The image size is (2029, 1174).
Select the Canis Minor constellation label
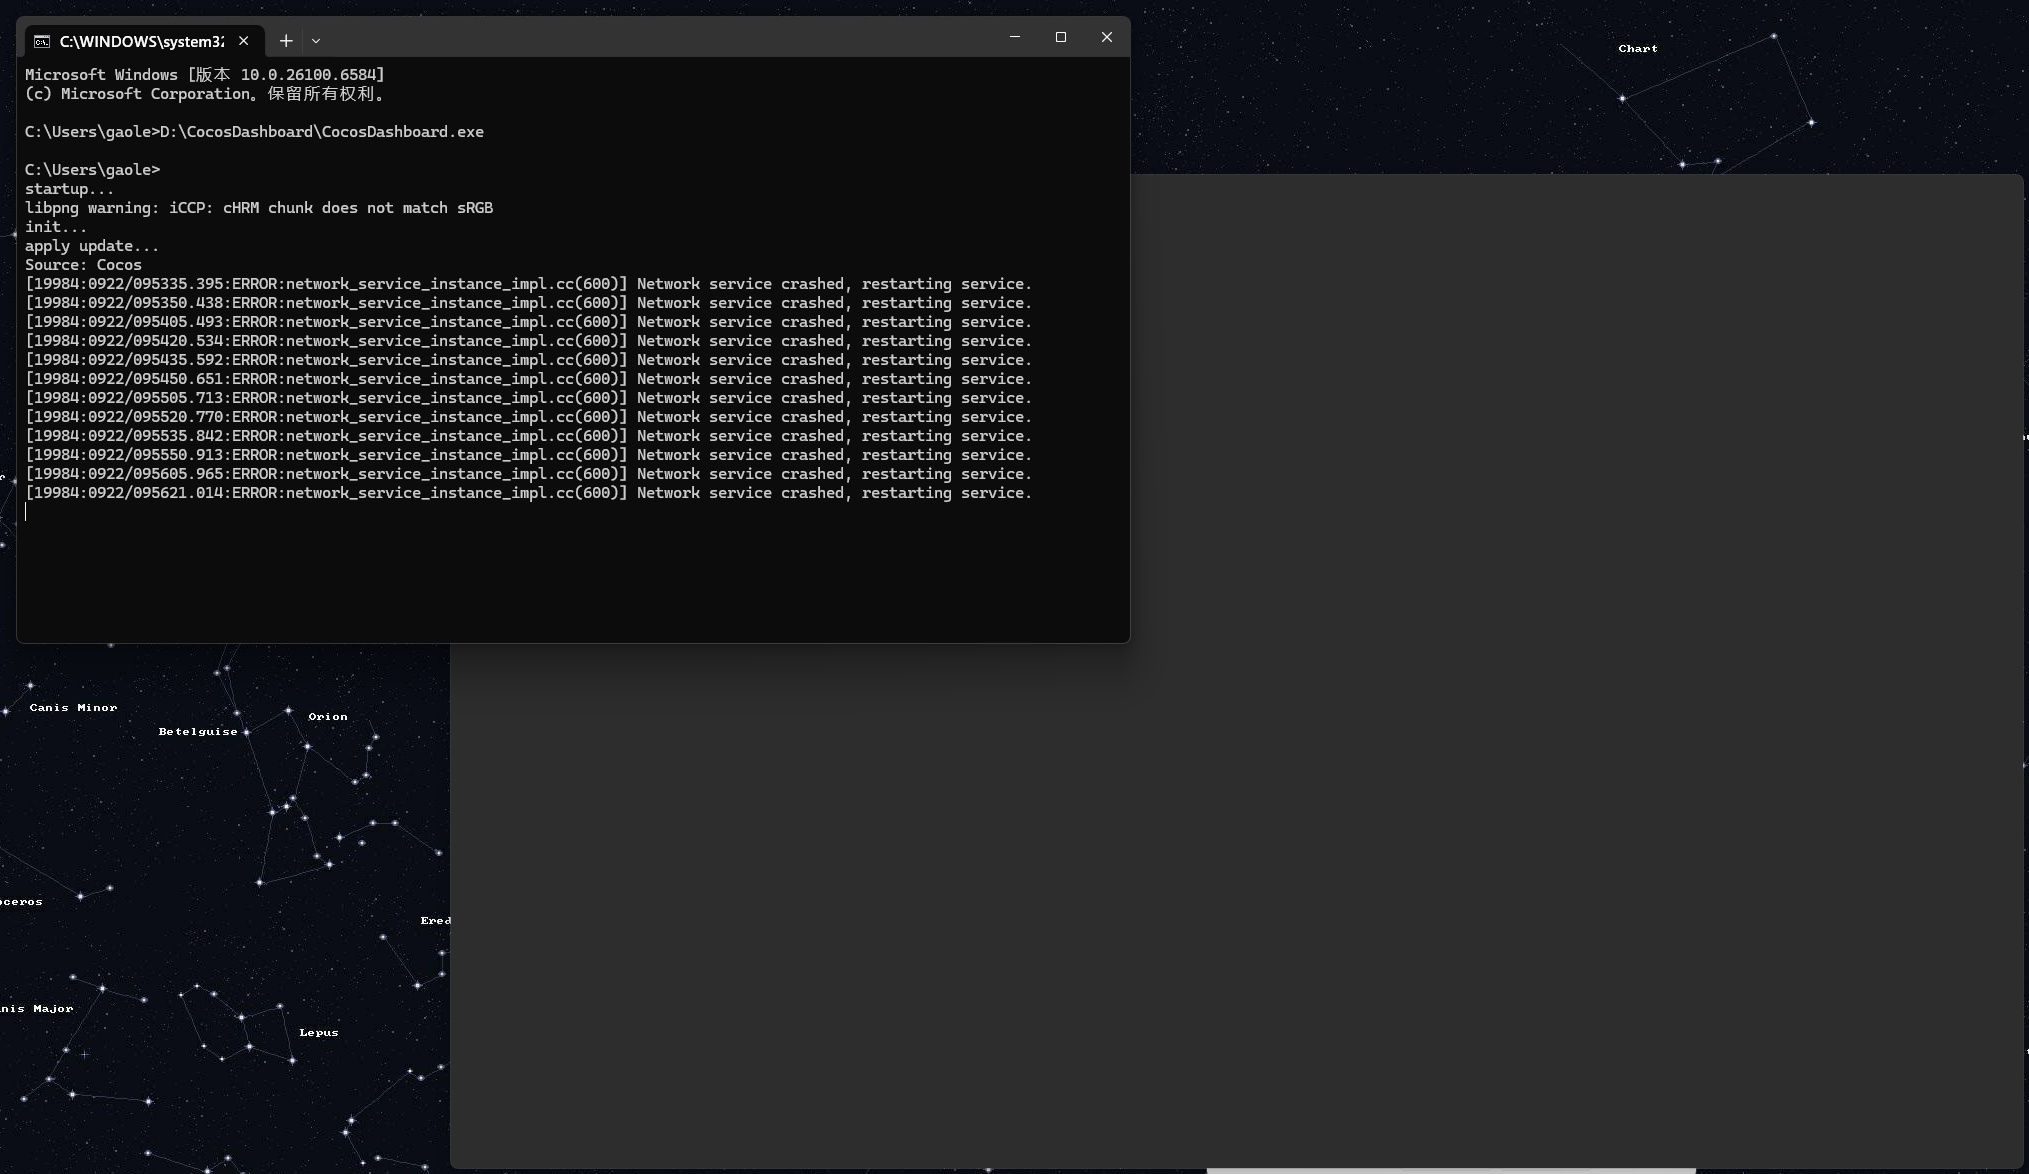coord(73,708)
